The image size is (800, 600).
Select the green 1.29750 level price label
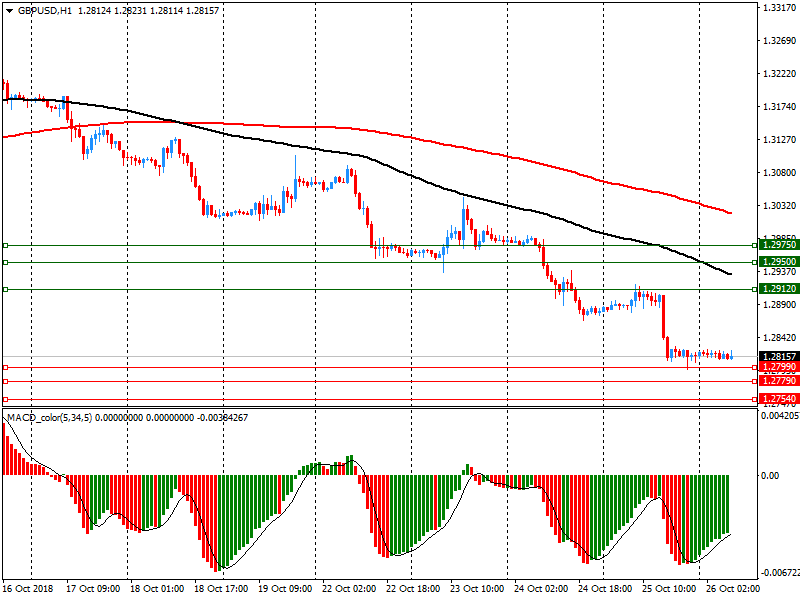(779, 245)
